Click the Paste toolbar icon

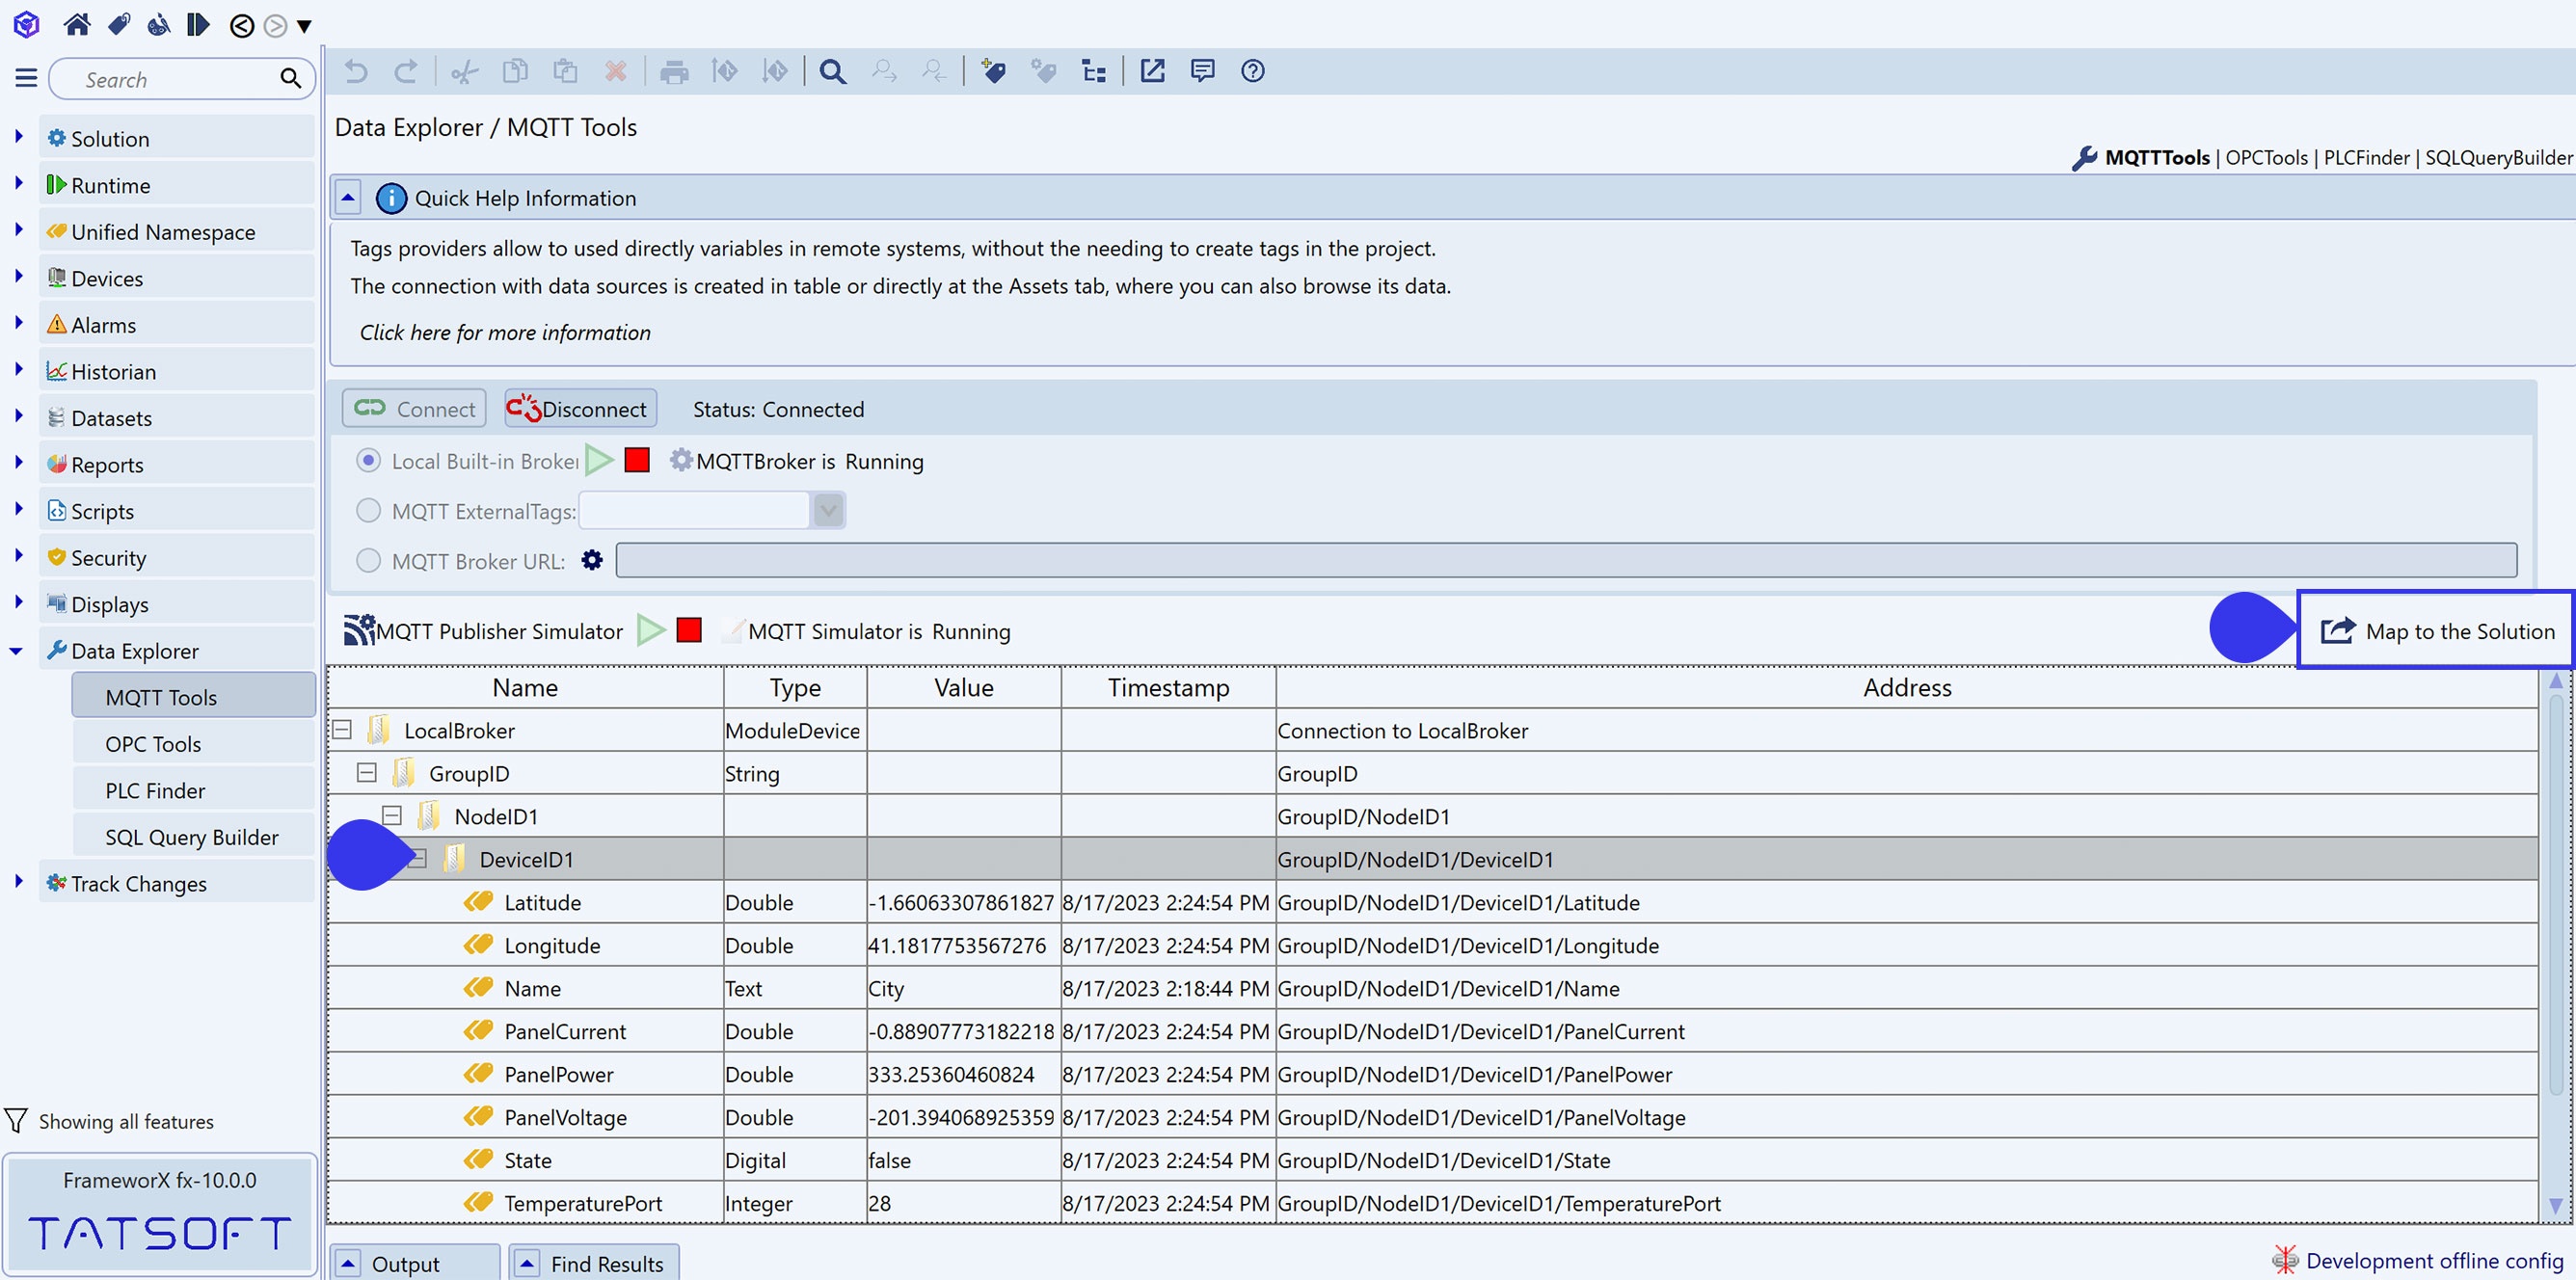(565, 71)
